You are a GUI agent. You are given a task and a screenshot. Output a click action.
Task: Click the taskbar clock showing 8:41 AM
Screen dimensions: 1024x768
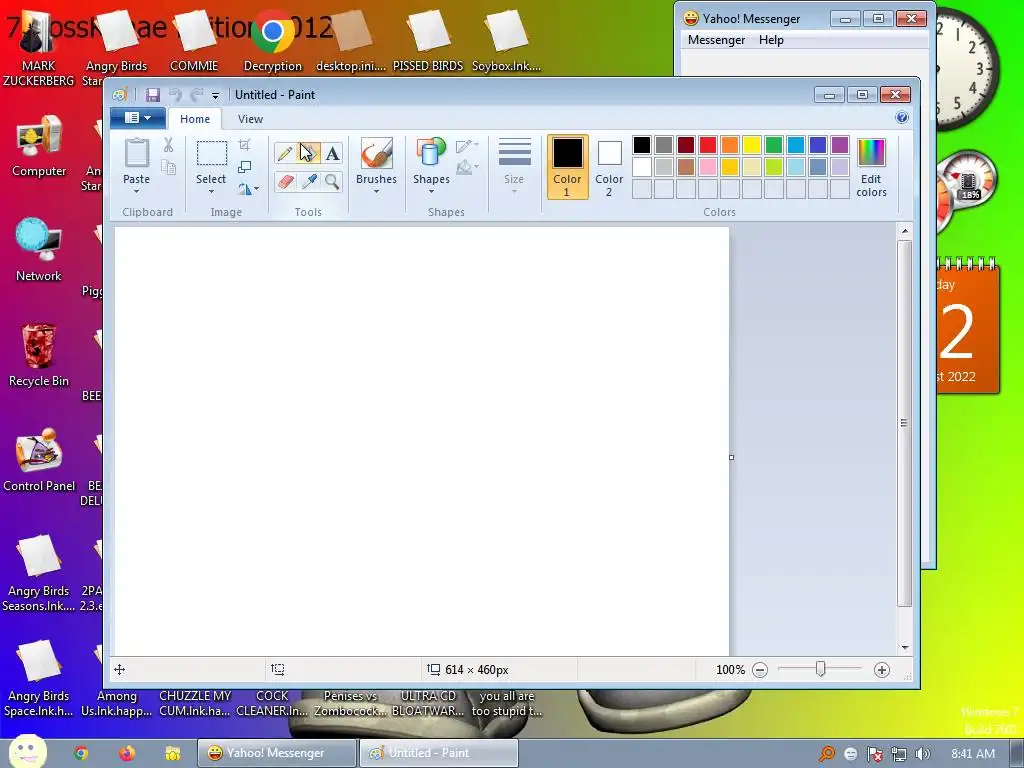point(973,754)
